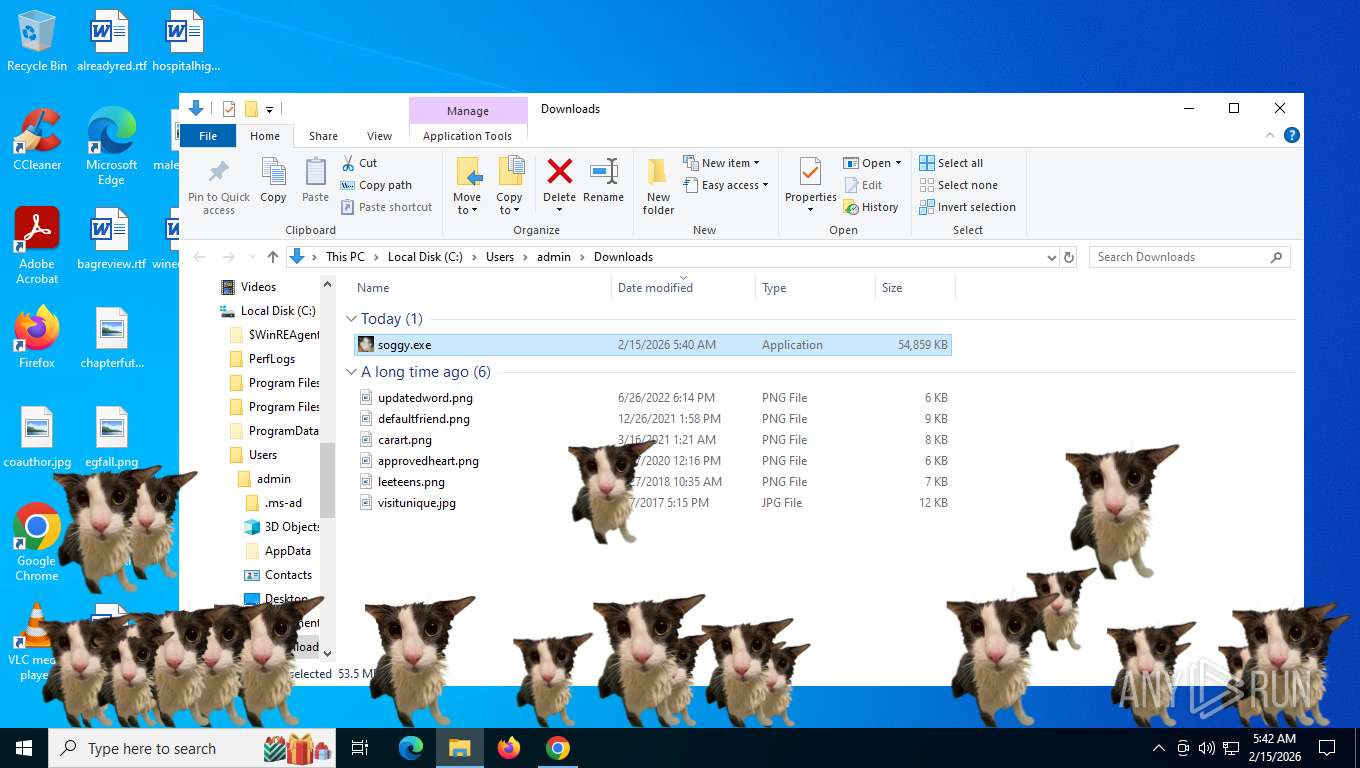Click Users in address breadcrumb
Image resolution: width=1360 pixels, height=768 pixels.
tap(500, 257)
